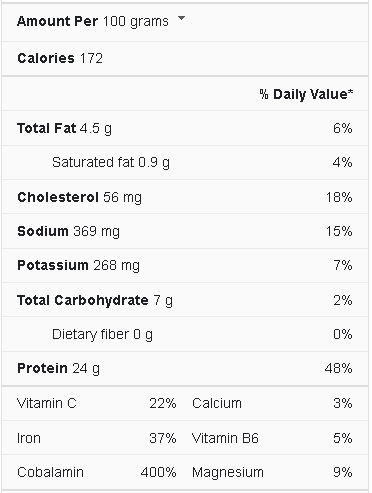This screenshot has width=372, height=493.
Task: Click the Total Carbohydrate 7 g row
Action: 185,300
